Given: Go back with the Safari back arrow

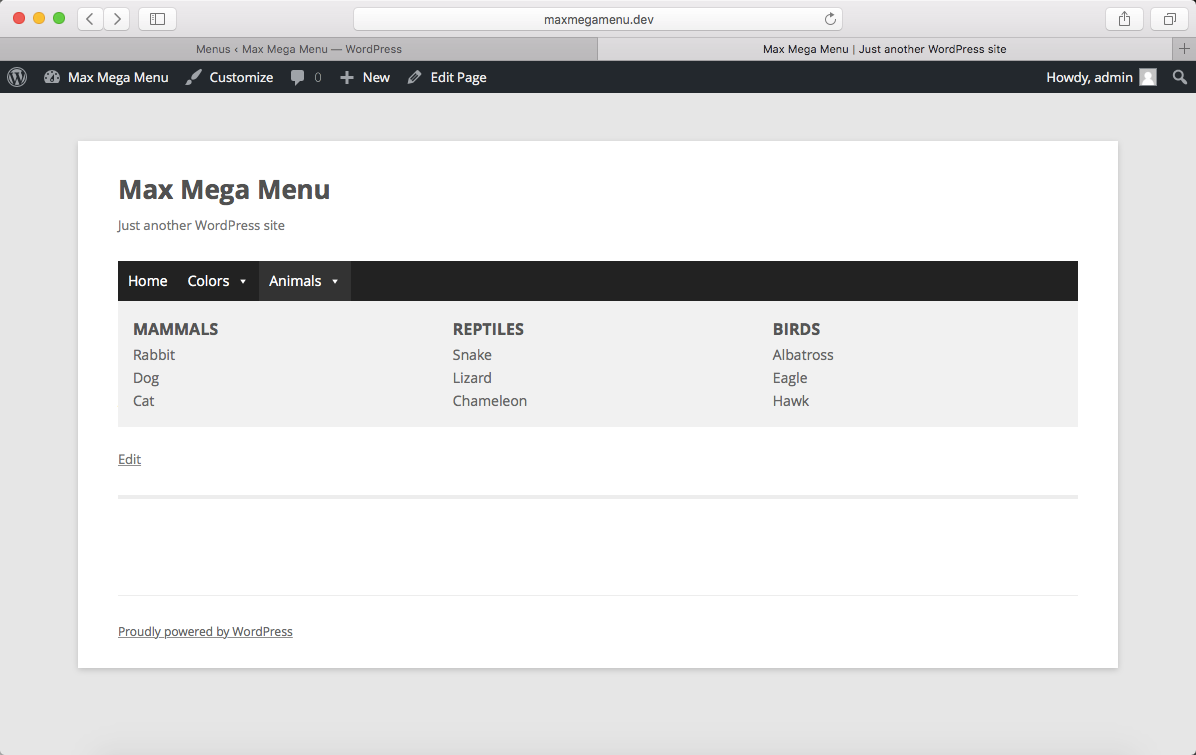Looking at the screenshot, I should pos(90,19).
